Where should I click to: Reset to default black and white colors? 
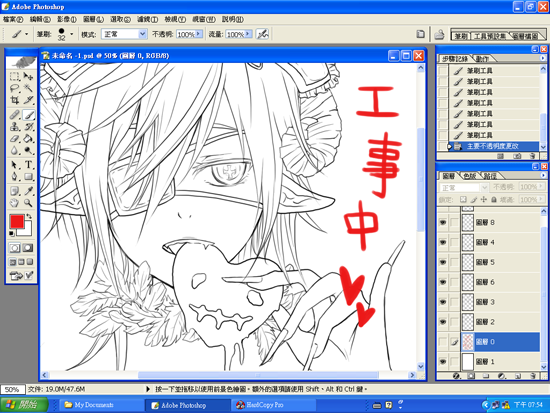[x=12, y=233]
